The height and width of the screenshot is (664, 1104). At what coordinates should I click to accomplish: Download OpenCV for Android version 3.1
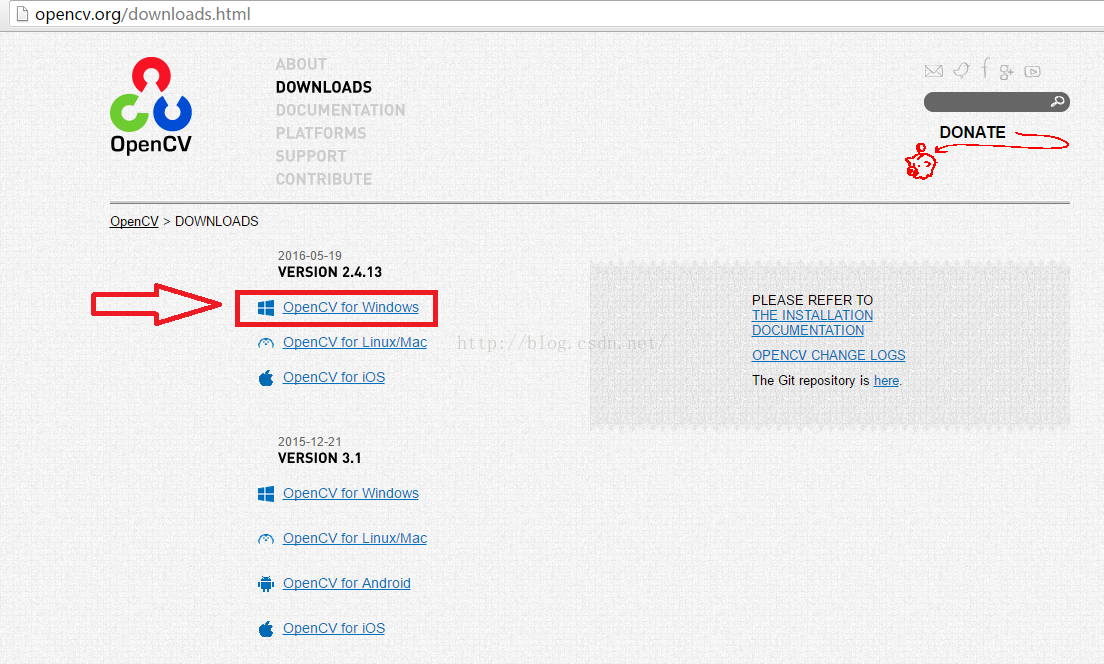click(x=346, y=583)
